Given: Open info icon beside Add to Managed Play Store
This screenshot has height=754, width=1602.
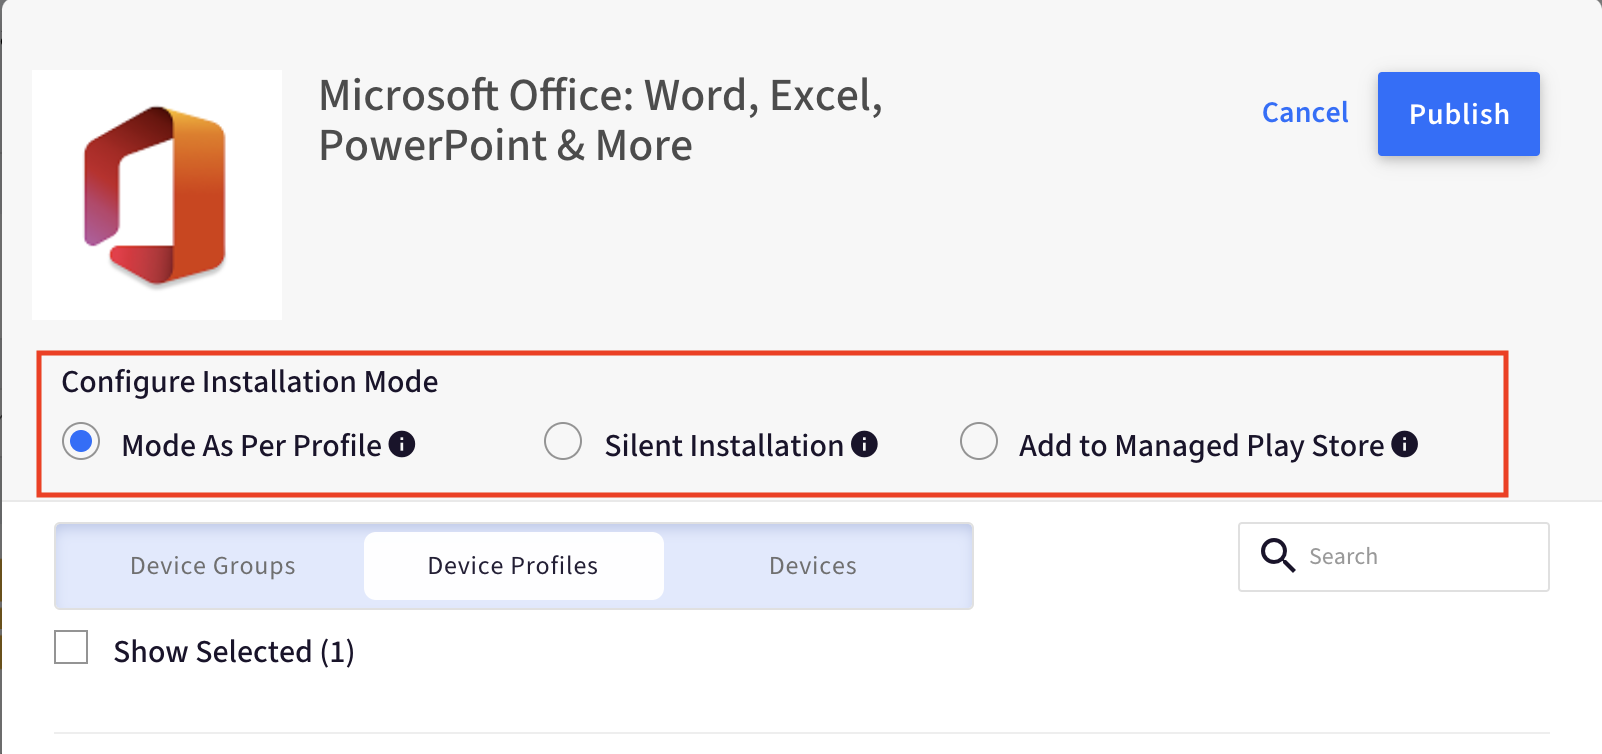Looking at the screenshot, I should click(x=1405, y=444).
